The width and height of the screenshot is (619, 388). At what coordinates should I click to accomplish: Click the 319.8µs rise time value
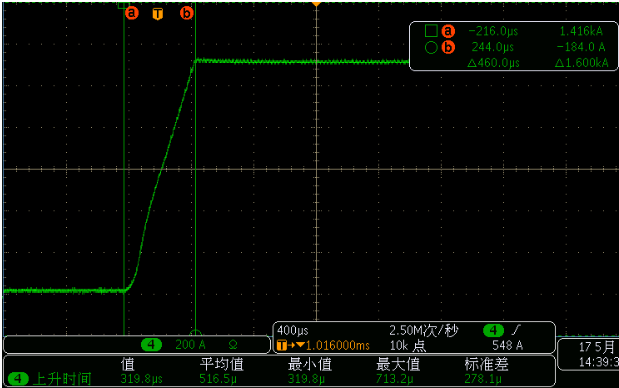click(x=141, y=379)
